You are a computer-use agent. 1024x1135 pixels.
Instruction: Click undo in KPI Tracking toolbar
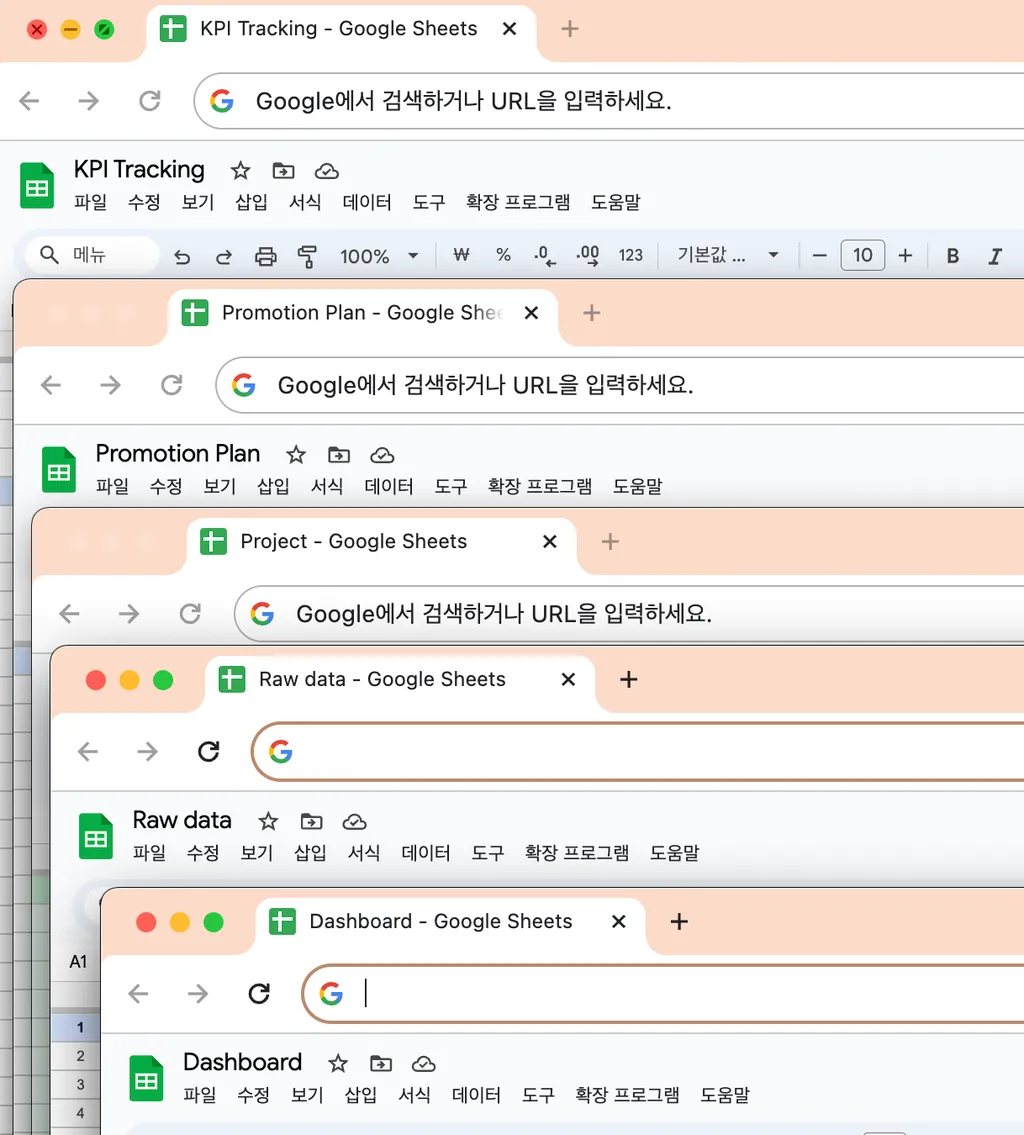(x=182, y=256)
